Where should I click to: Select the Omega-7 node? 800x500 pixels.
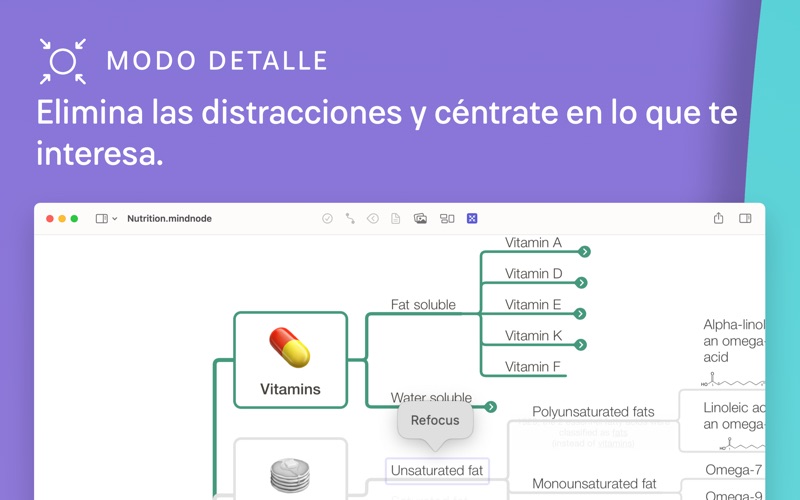tap(734, 469)
